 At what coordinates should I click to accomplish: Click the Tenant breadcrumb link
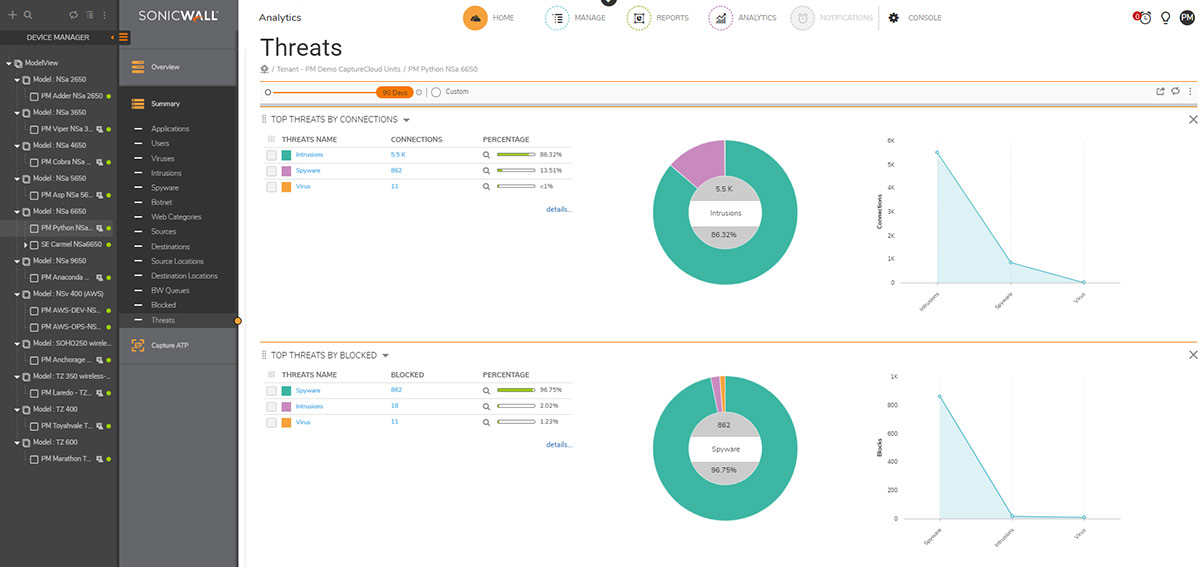click(x=340, y=69)
